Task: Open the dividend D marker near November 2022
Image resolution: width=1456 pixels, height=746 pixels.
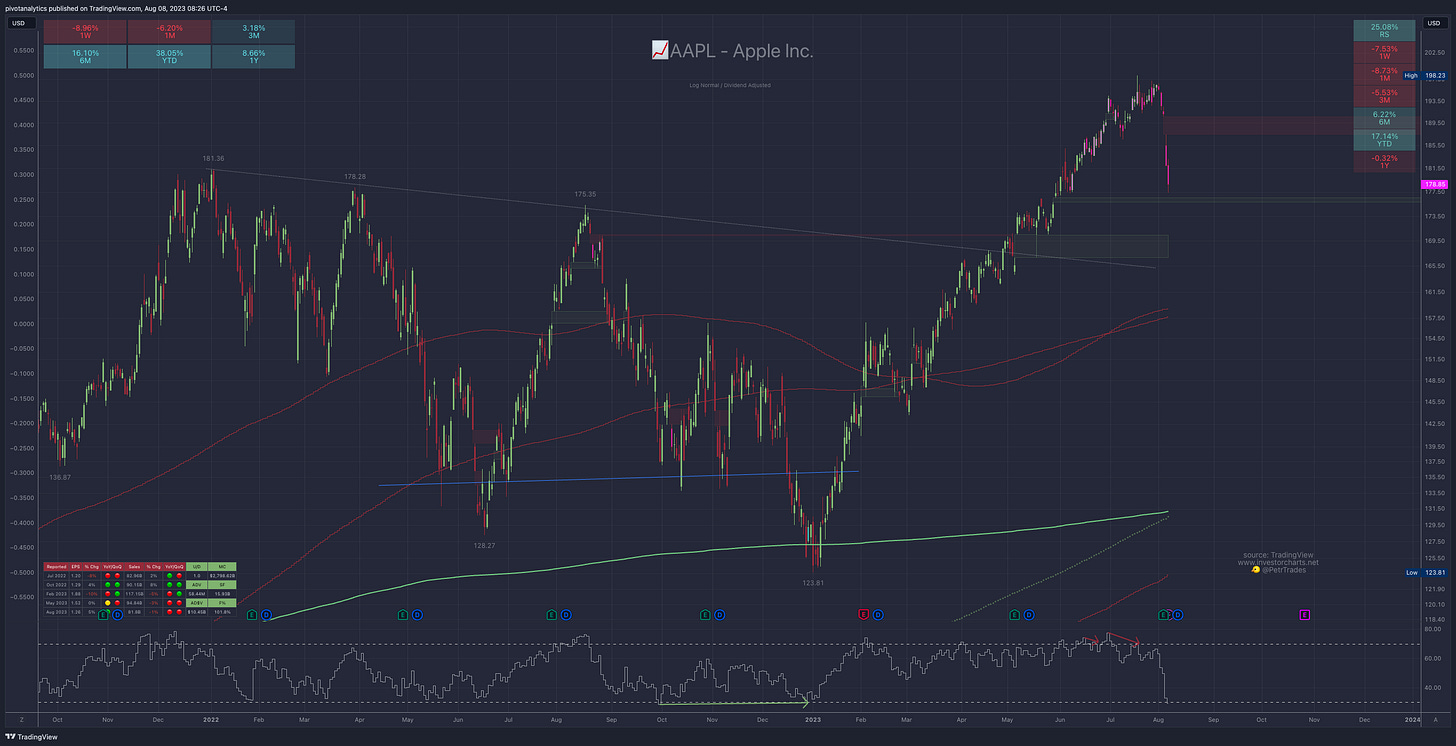Action: (x=719, y=615)
